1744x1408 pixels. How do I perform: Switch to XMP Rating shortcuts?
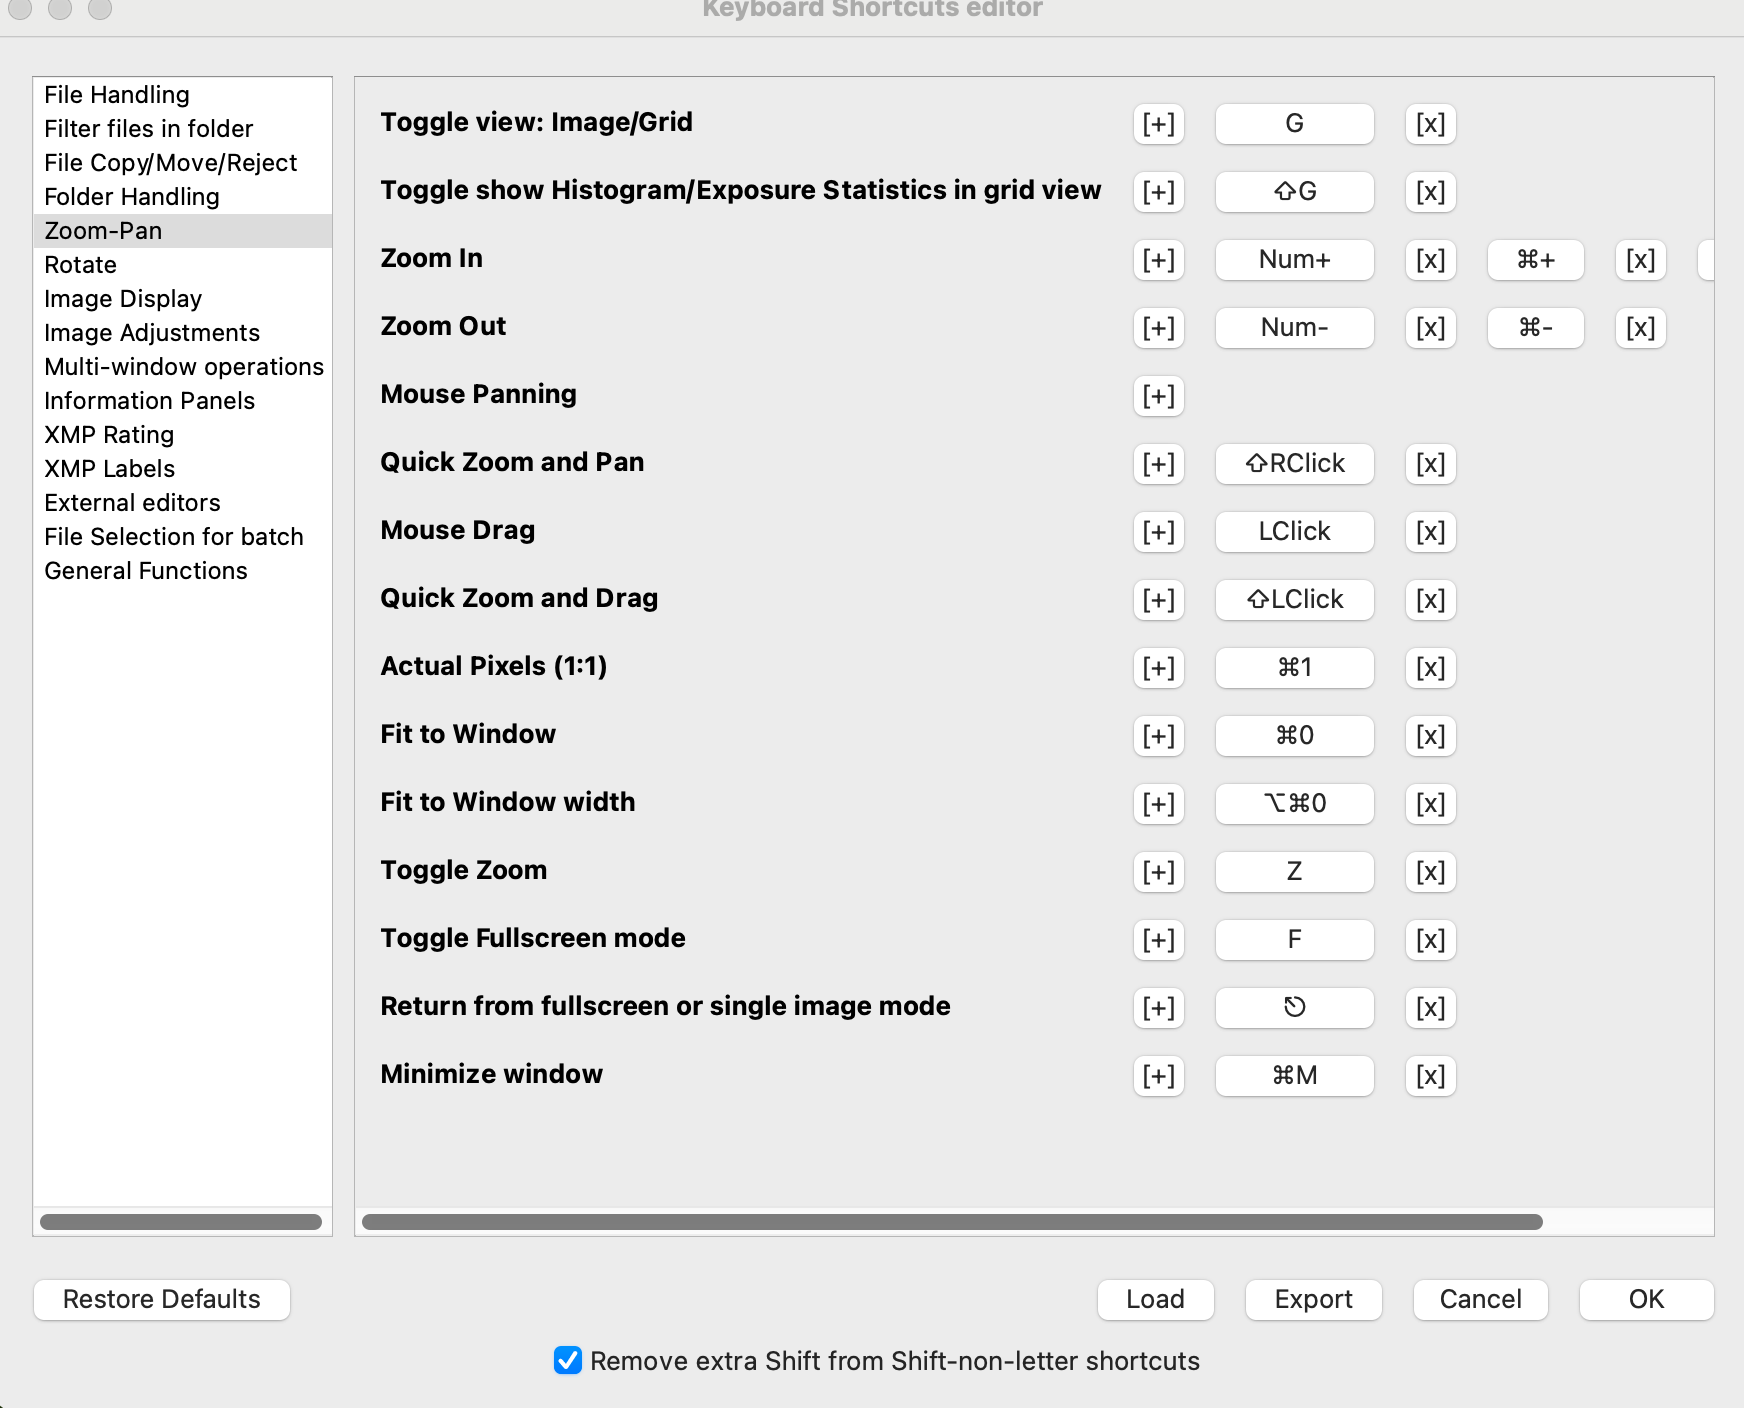pos(109,435)
